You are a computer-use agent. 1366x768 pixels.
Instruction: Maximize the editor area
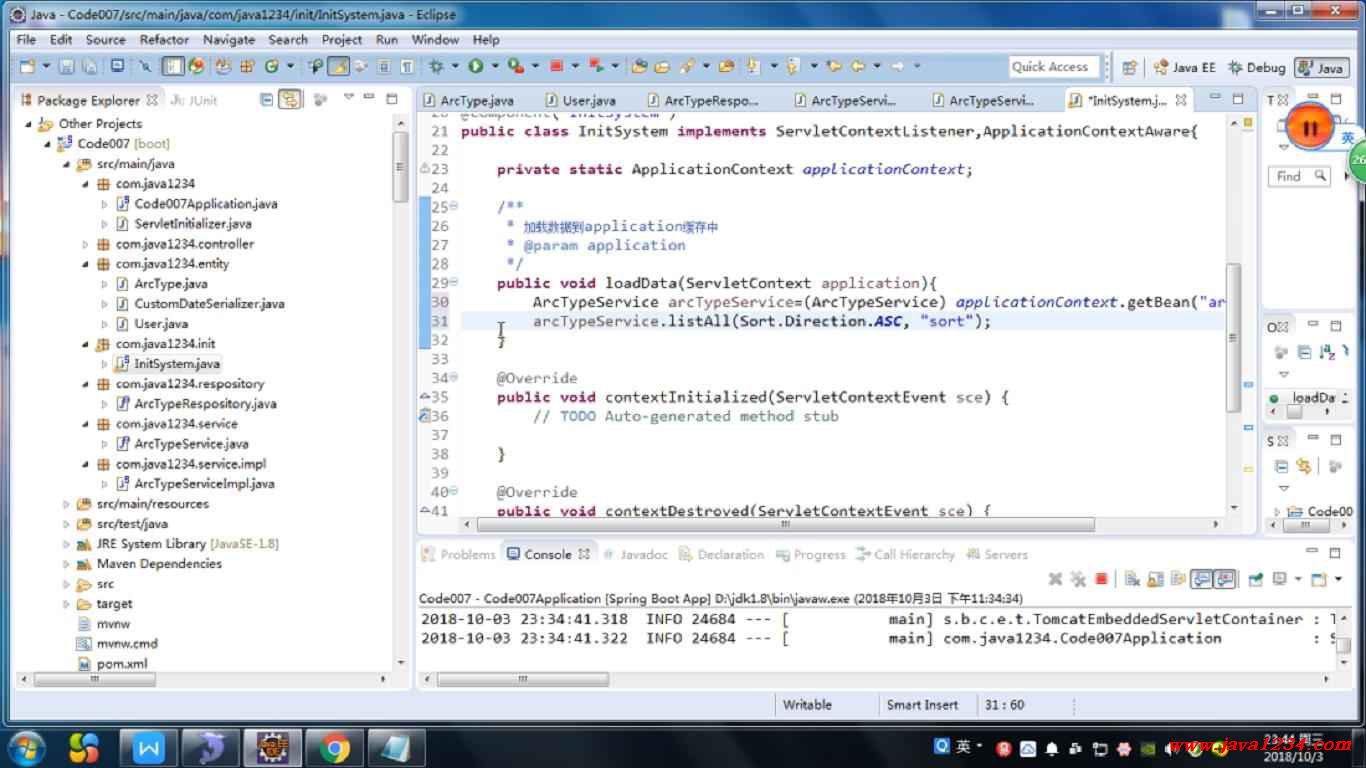[x=1239, y=98]
